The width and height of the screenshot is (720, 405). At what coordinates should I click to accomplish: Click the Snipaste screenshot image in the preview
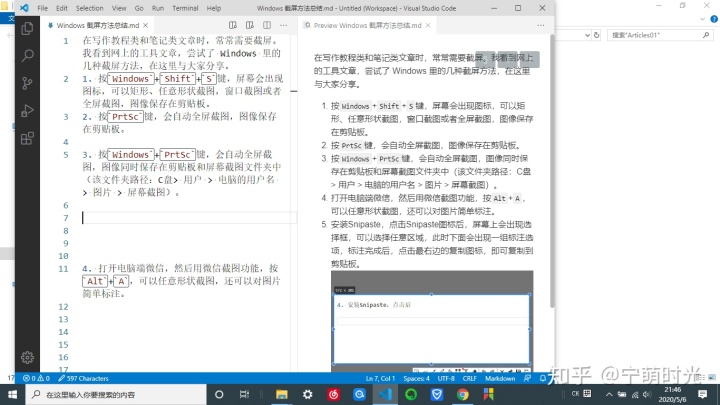pos(432,321)
